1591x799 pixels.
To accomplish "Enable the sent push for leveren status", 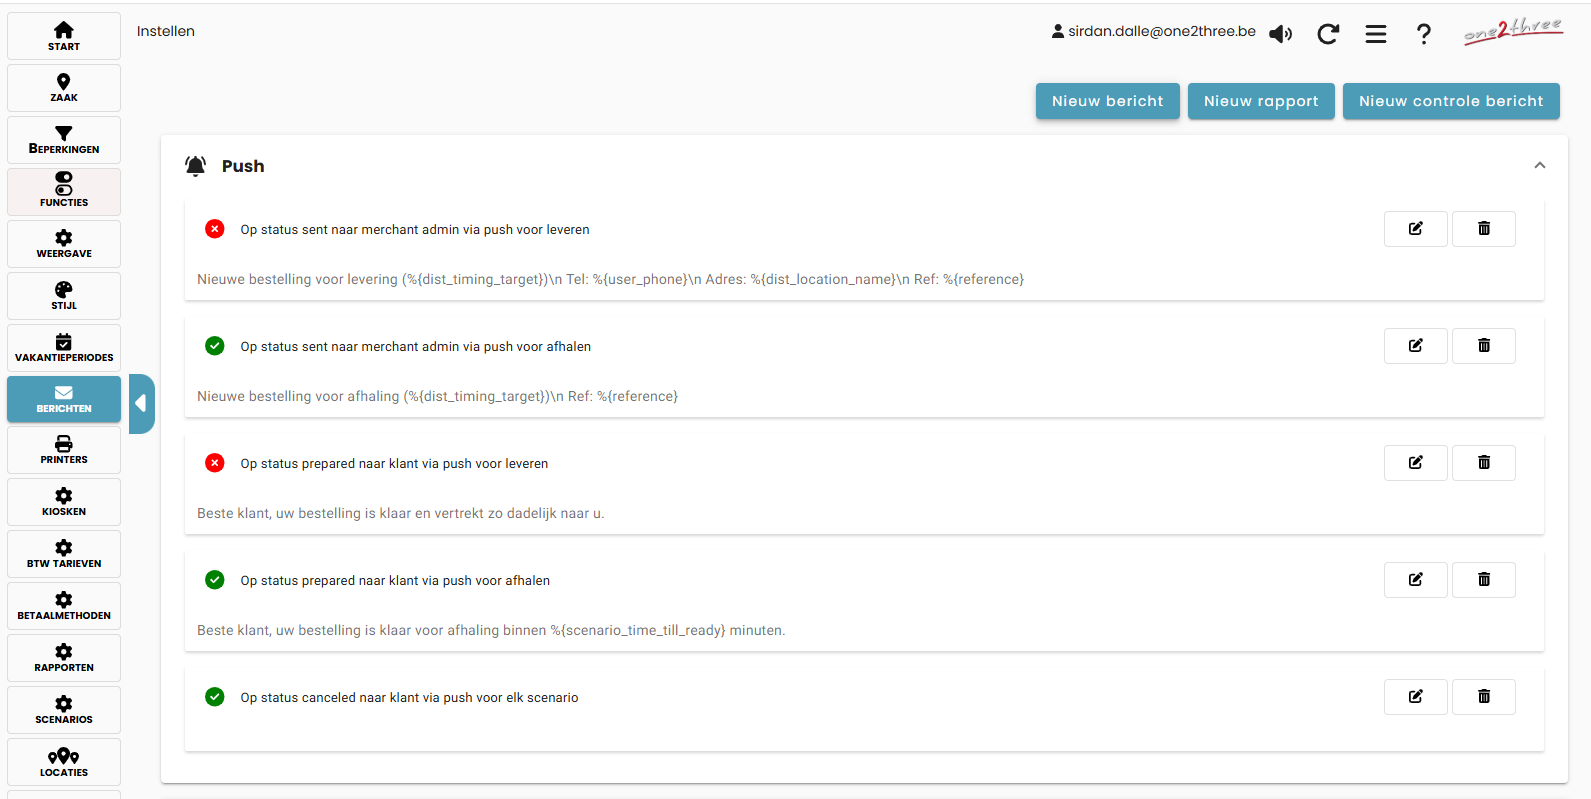I will click(215, 229).
